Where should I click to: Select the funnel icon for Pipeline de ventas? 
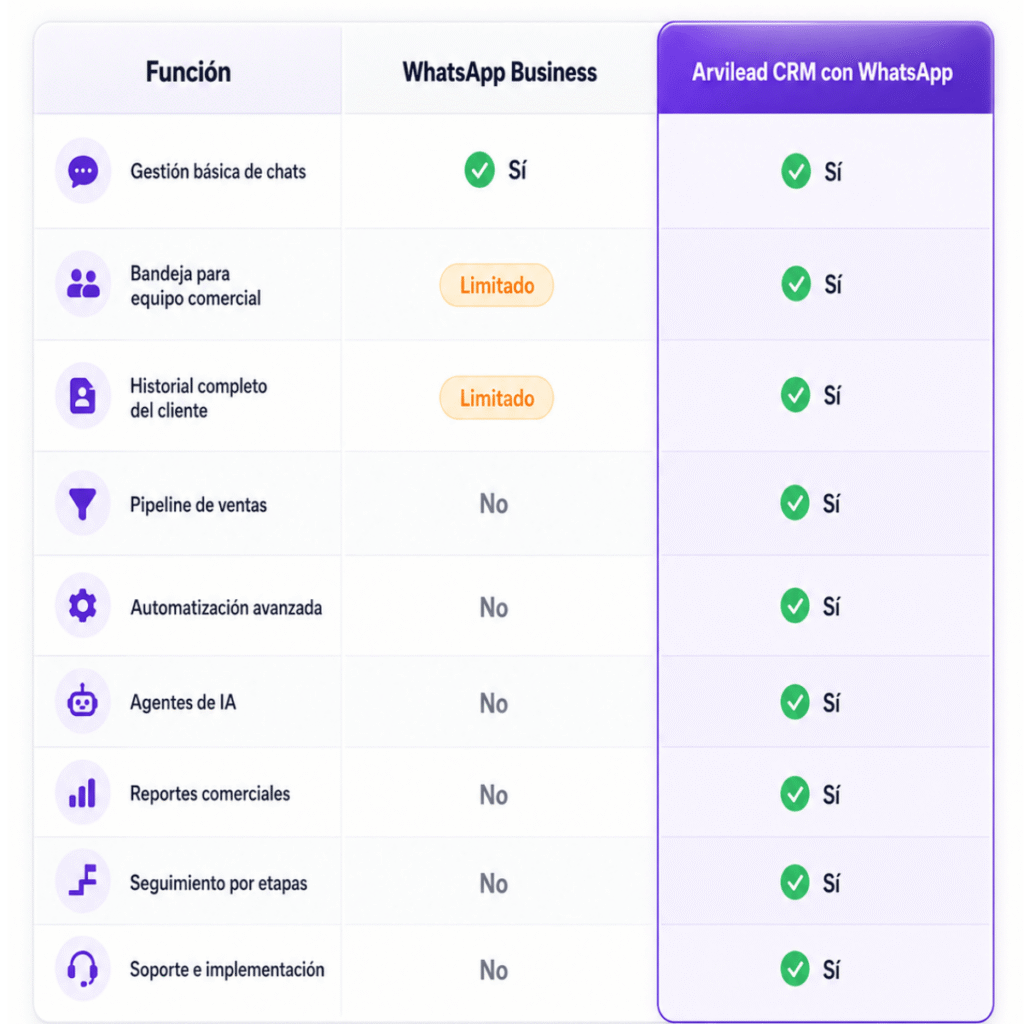[83, 504]
